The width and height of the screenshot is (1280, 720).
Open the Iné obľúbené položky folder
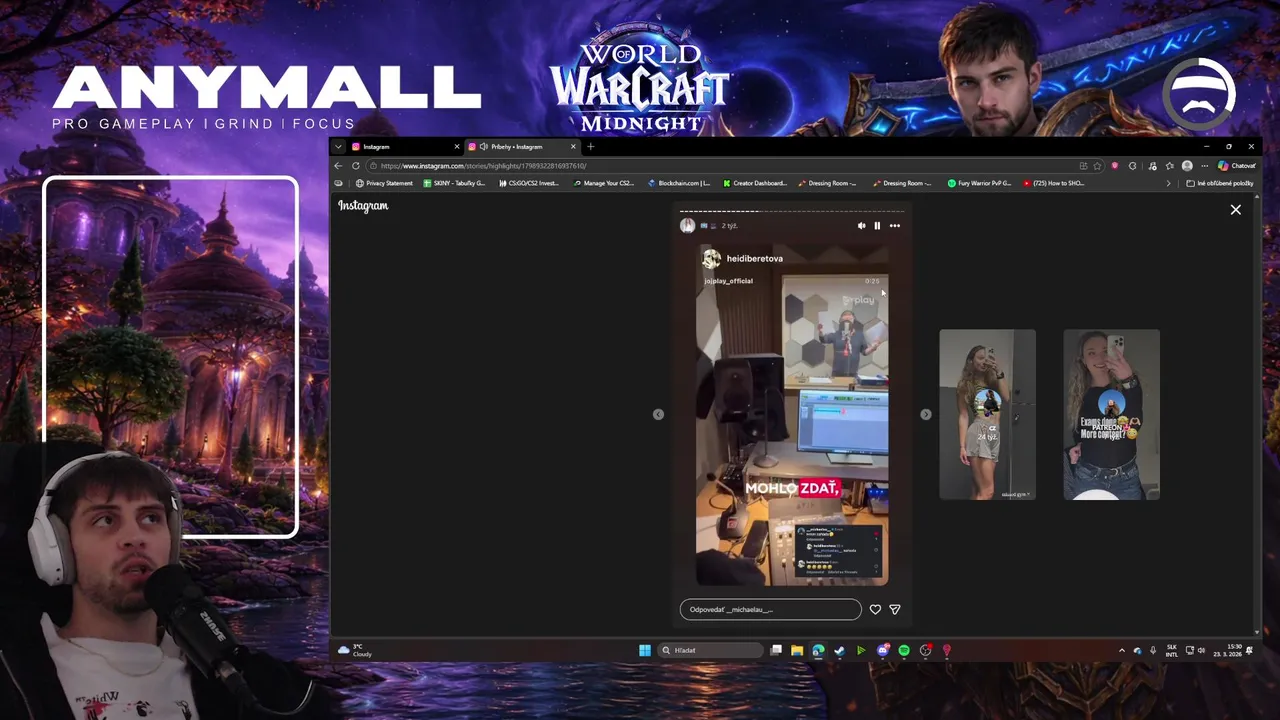pos(1219,184)
